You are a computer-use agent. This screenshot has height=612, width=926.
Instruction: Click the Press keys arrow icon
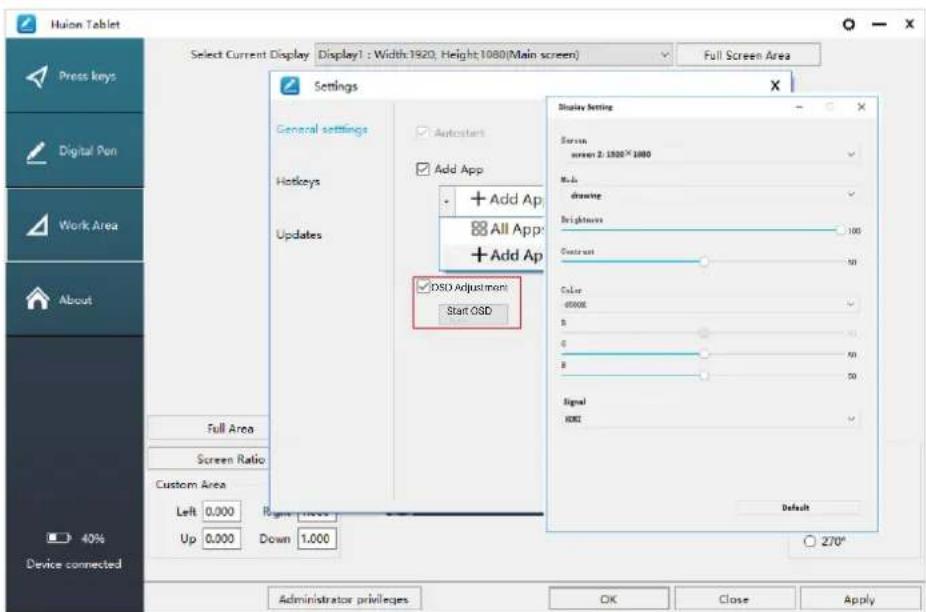point(37,76)
